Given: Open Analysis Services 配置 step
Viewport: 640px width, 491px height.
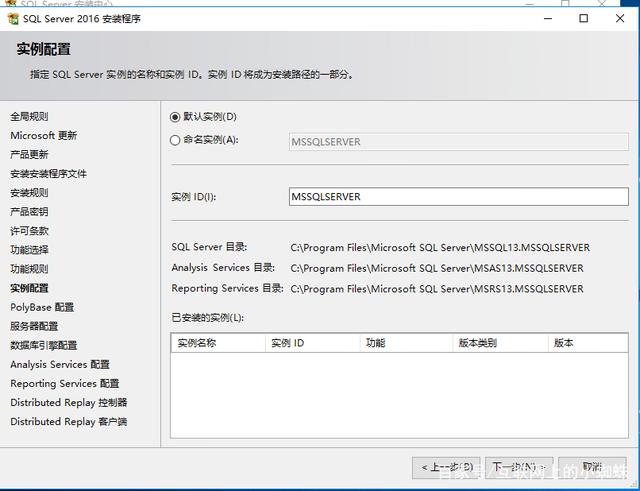Looking at the screenshot, I should point(60,364).
